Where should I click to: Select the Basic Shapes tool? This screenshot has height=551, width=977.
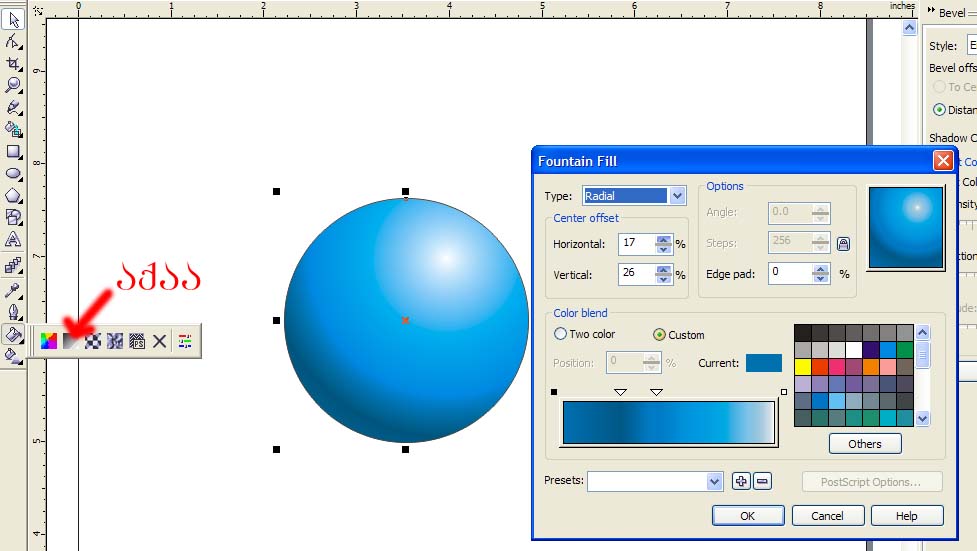pos(13,218)
